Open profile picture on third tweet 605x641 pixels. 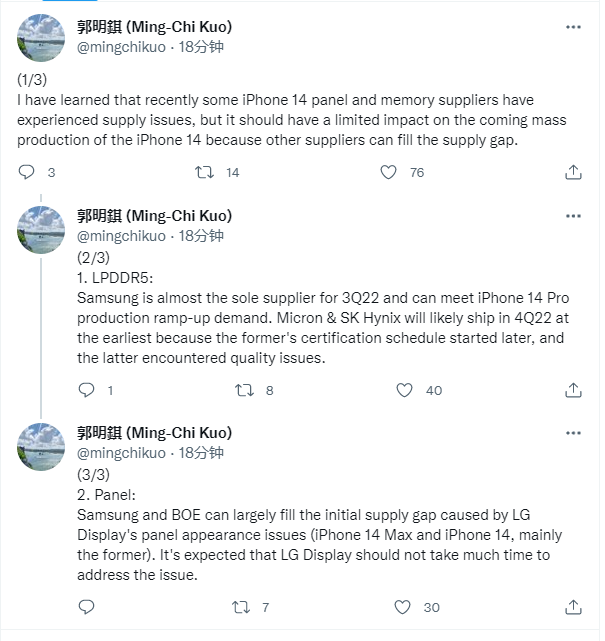pyautogui.click(x=42, y=447)
